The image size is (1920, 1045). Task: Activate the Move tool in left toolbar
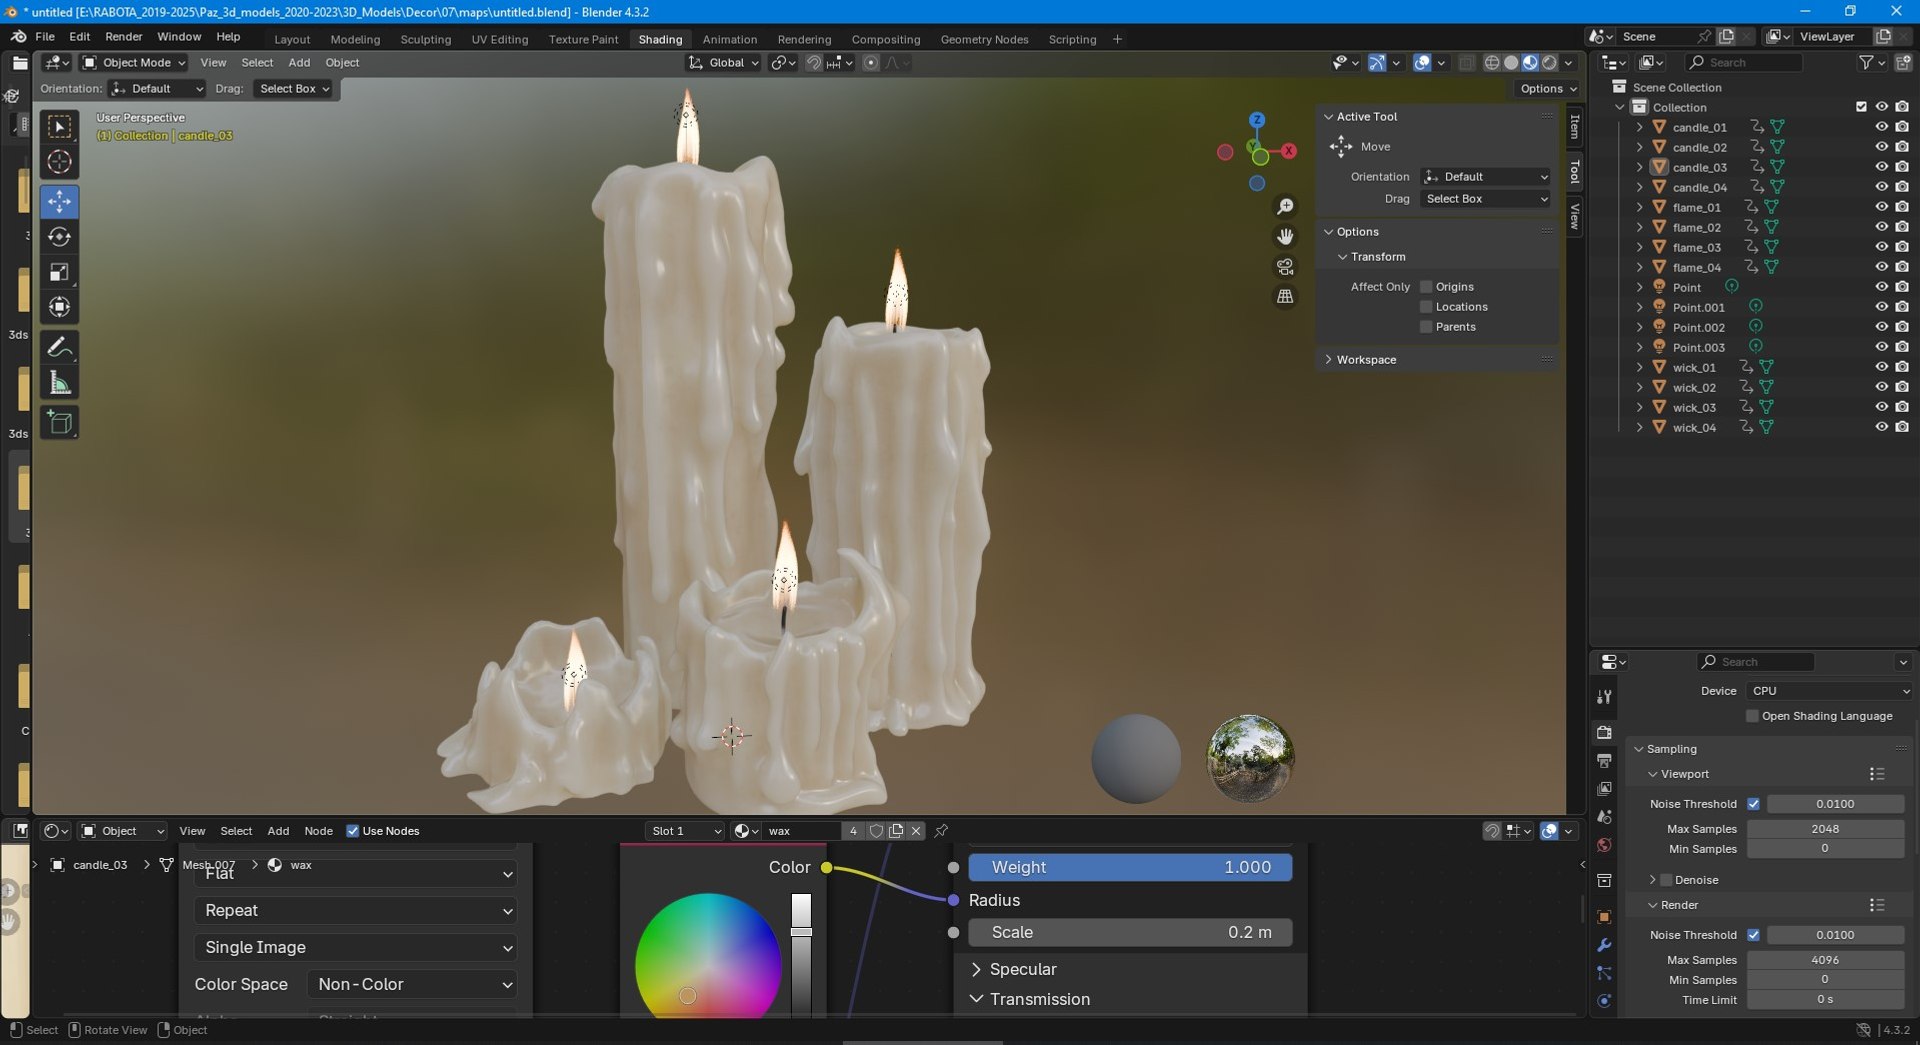pos(59,201)
